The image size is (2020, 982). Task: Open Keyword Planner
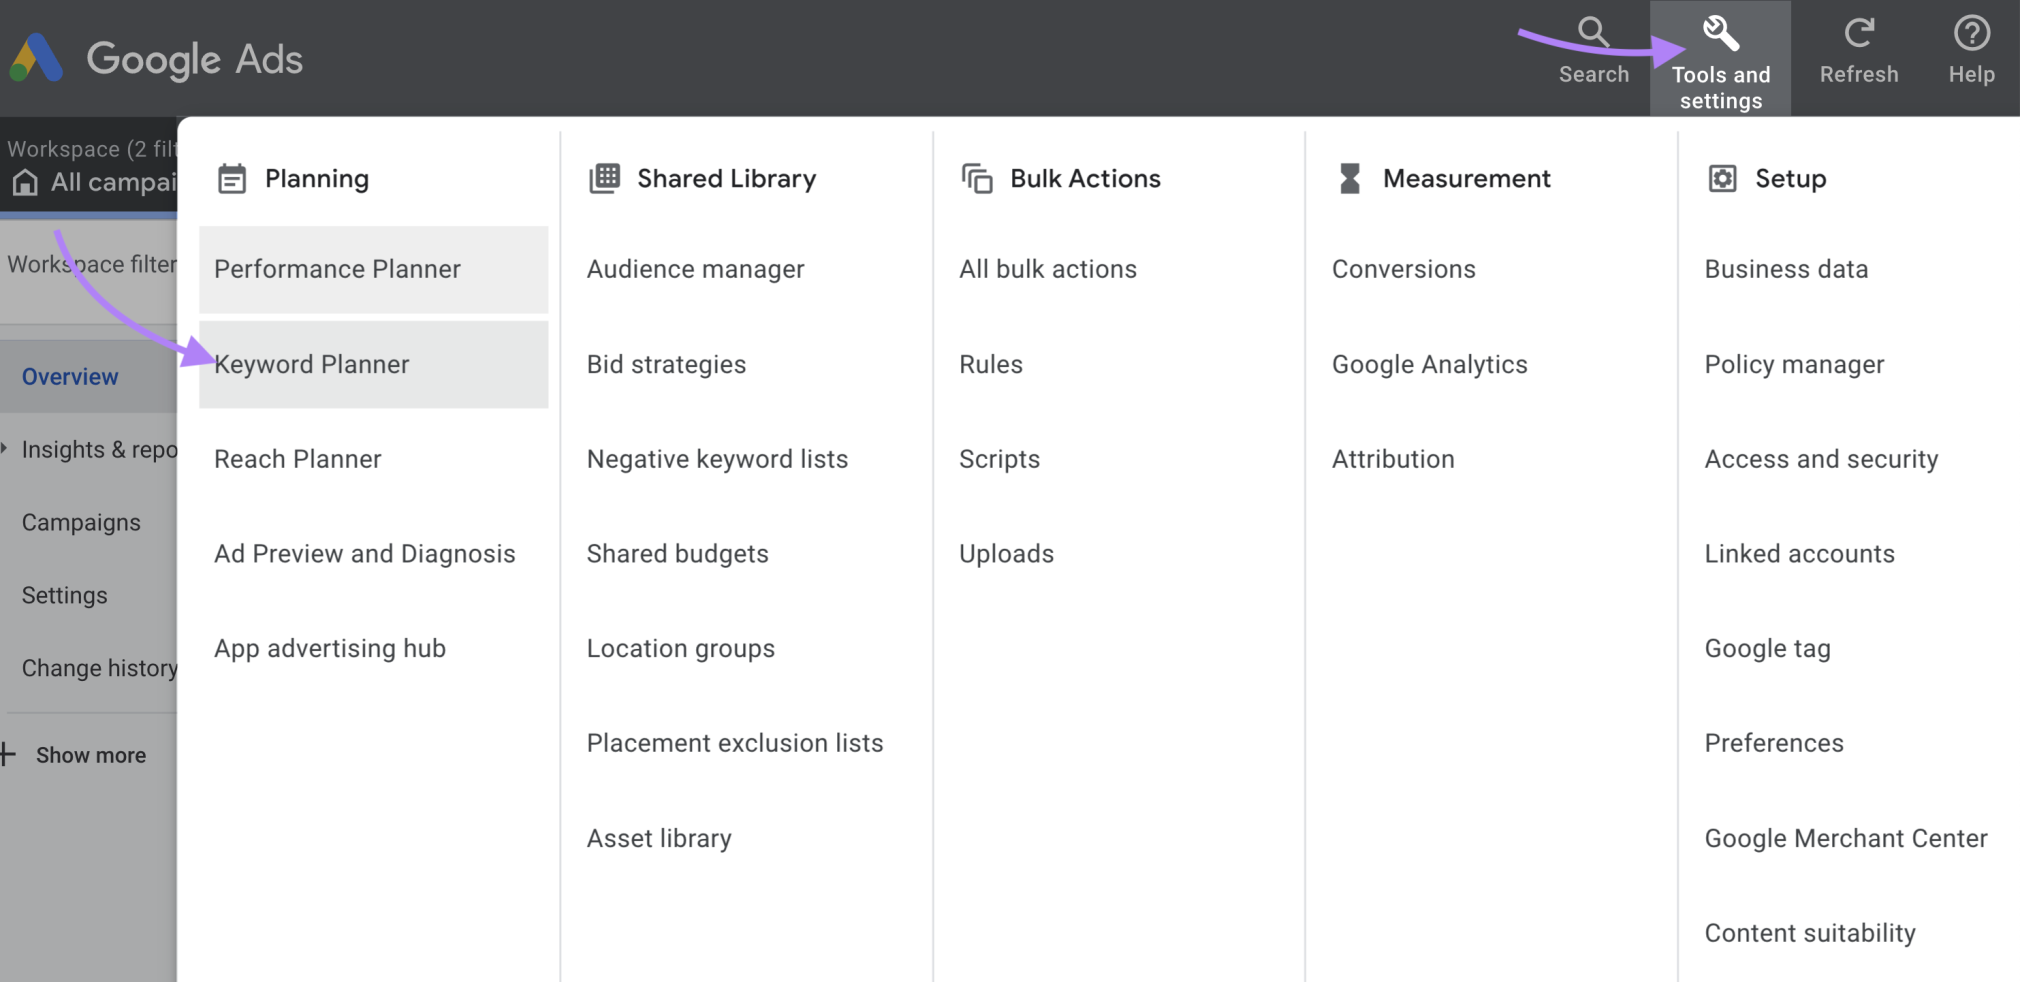click(373, 364)
